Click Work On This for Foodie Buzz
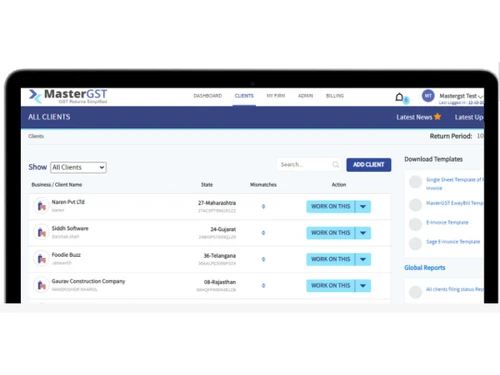 pyautogui.click(x=331, y=259)
